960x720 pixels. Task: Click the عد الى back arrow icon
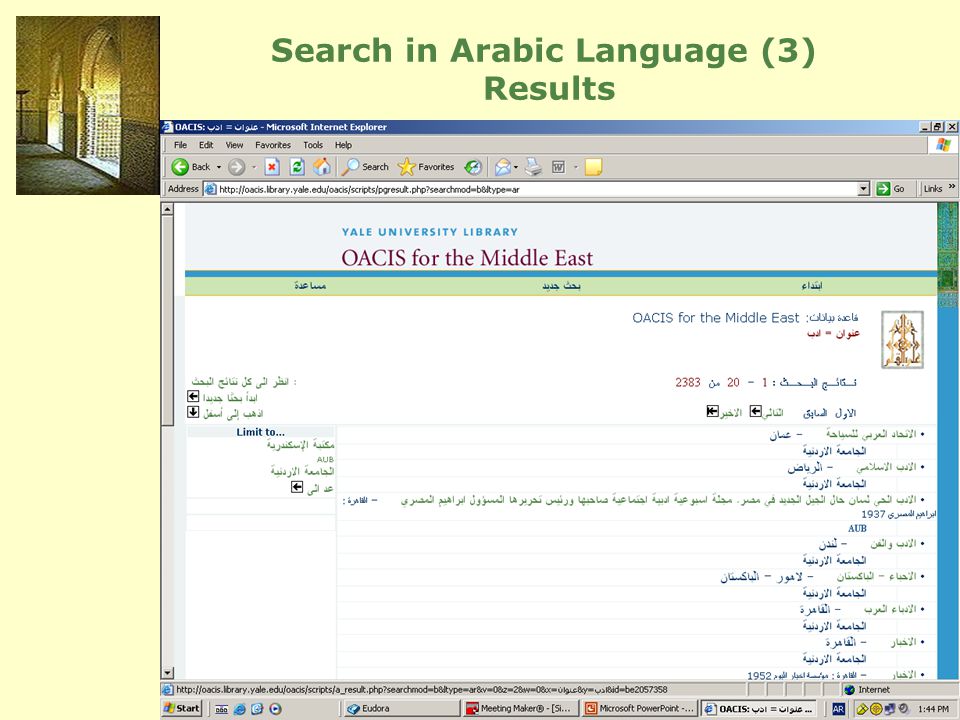(x=297, y=487)
